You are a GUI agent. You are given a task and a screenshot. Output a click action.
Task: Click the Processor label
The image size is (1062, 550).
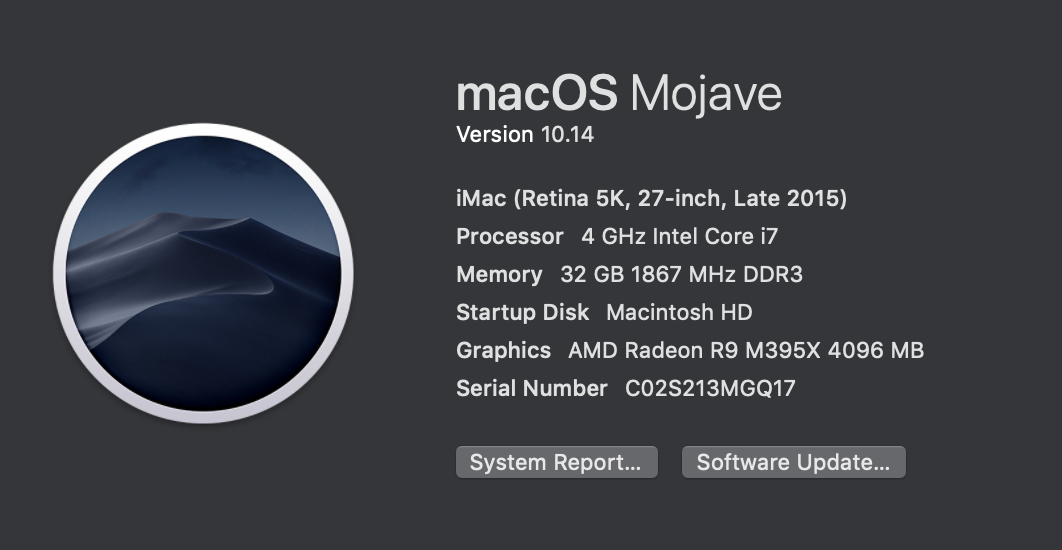pos(510,236)
